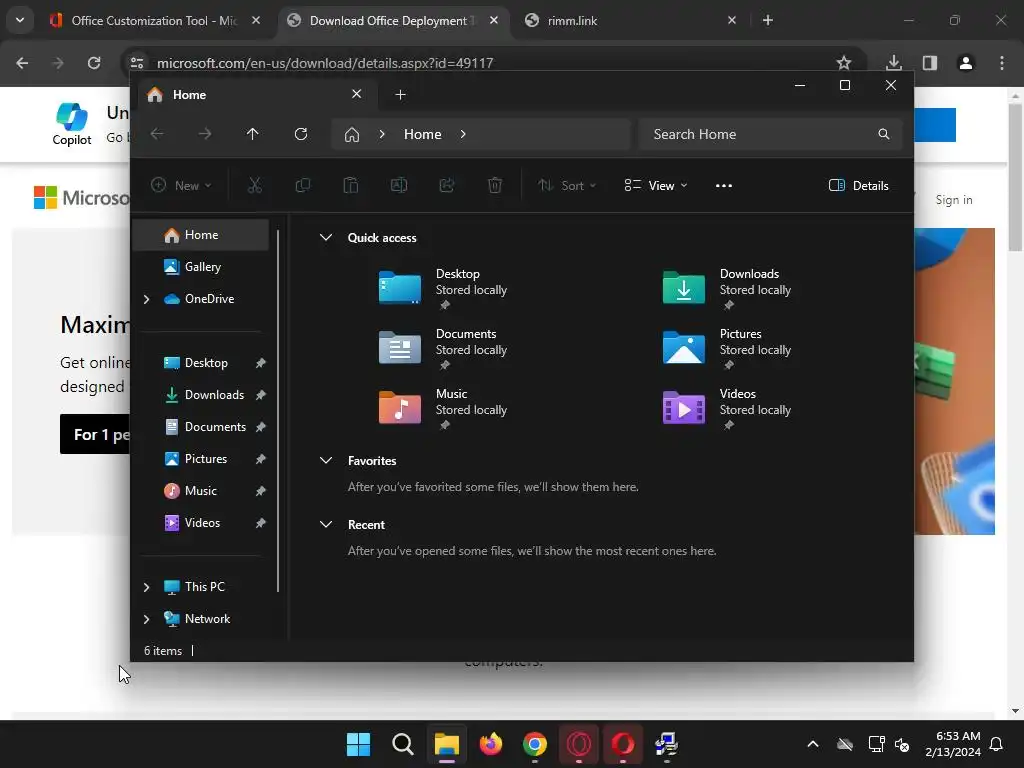Click the Cut scissors icon in File Explorer toolbar

[255, 185]
